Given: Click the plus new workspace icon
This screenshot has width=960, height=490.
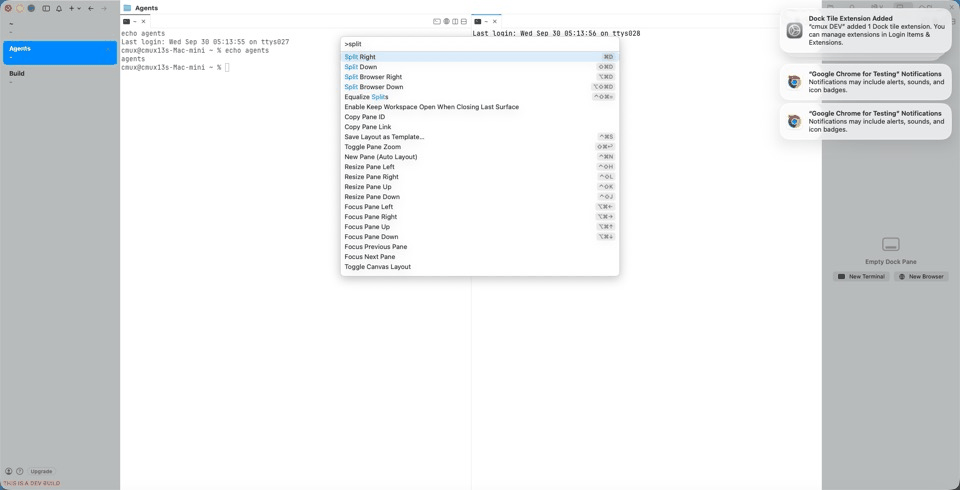Looking at the screenshot, I should [x=72, y=9].
